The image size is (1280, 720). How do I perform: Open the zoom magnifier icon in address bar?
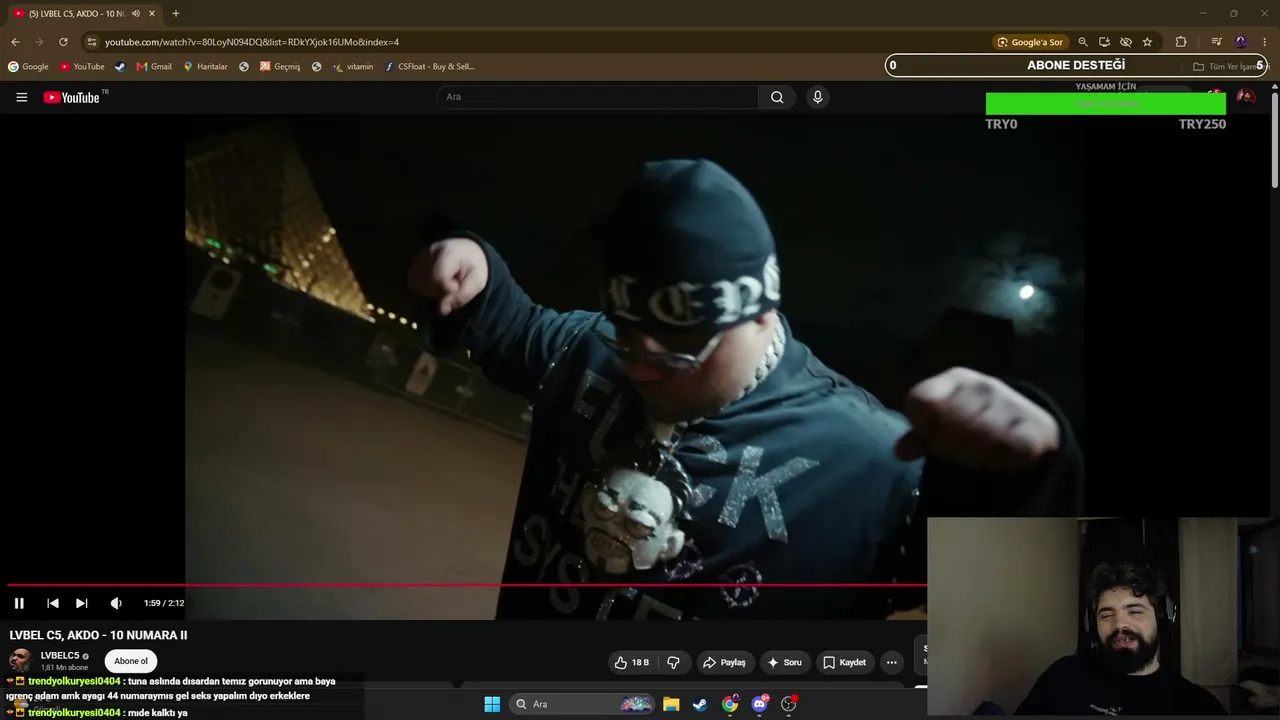[1083, 42]
